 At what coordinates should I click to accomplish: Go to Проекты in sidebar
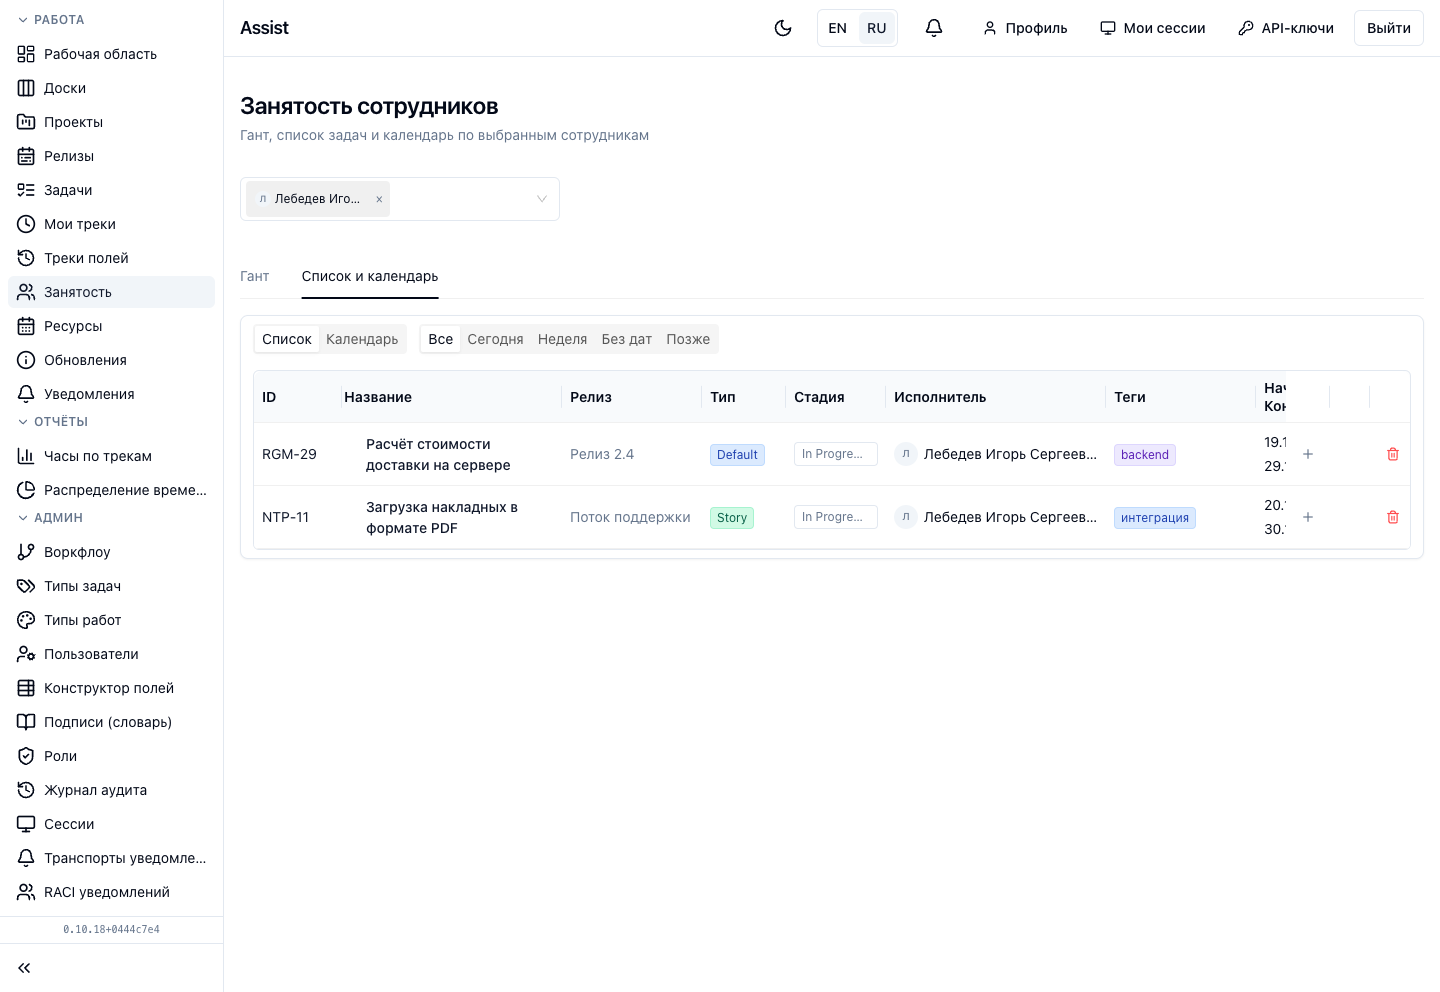[111, 122]
